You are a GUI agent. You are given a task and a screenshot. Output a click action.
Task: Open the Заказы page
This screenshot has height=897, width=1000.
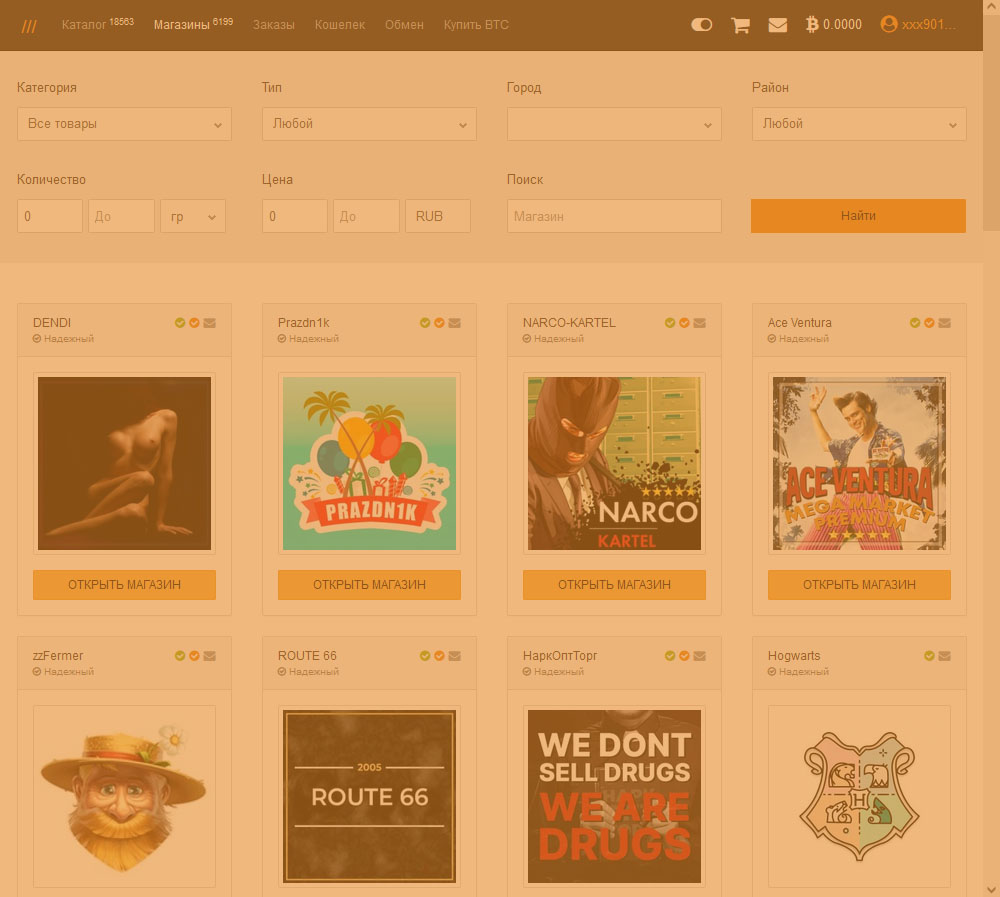click(x=274, y=25)
